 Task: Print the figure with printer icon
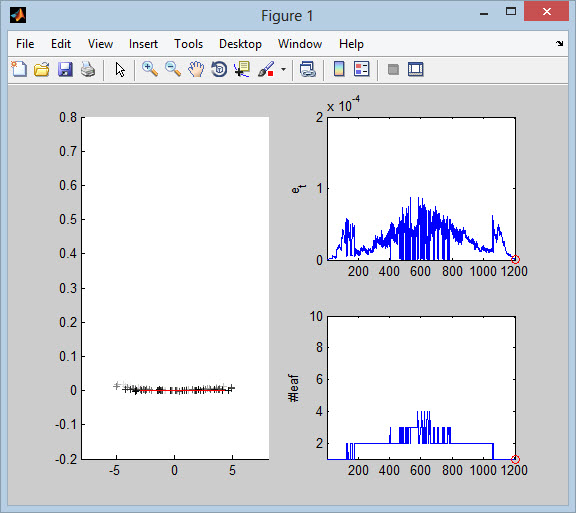tap(88, 69)
